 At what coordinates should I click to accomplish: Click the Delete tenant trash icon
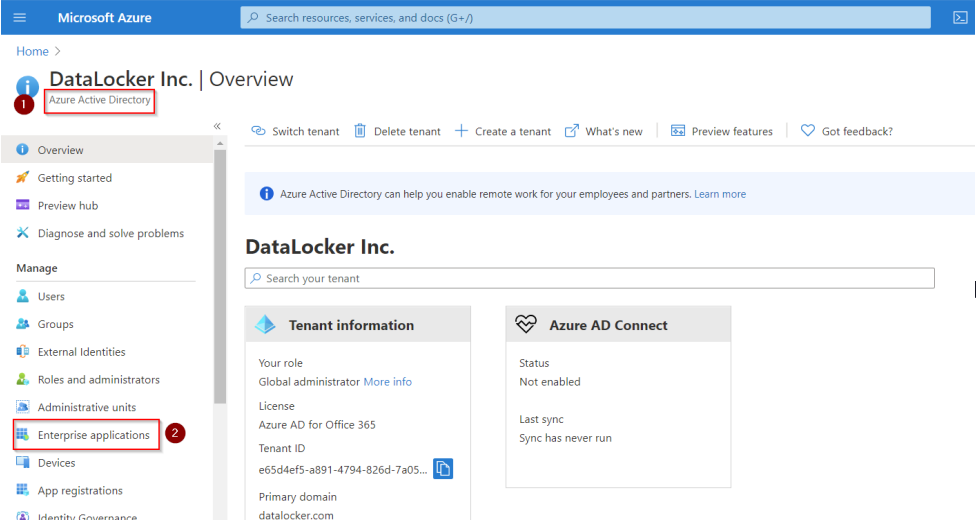pyautogui.click(x=360, y=131)
